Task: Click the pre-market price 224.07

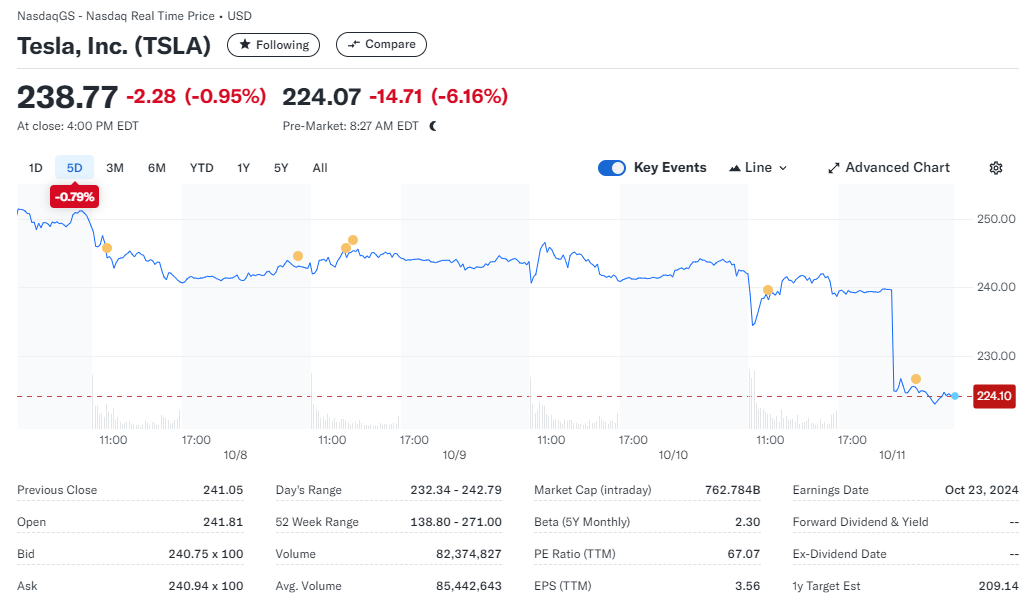Action: (322, 97)
